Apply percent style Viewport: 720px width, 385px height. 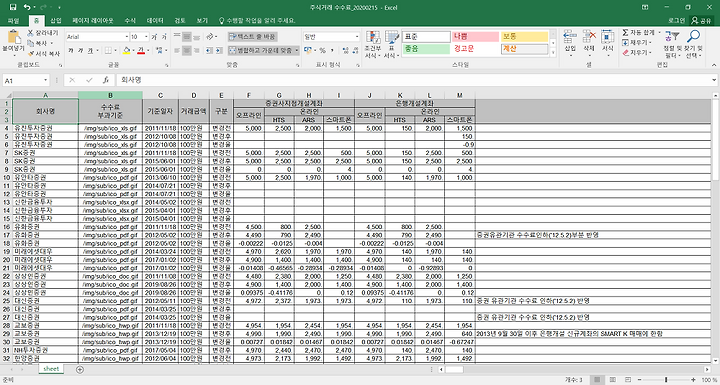(x=322, y=50)
